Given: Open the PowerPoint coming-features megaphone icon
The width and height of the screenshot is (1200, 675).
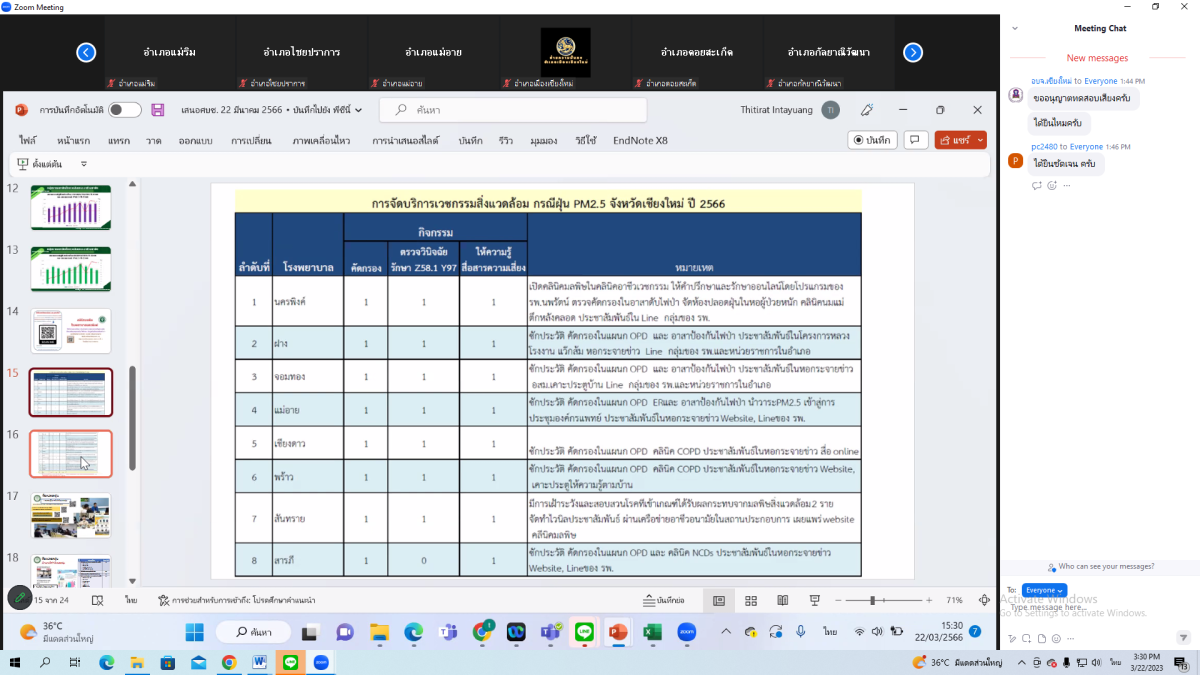Looking at the screenshot, I should pyautogui.click(x=867, y=110).
